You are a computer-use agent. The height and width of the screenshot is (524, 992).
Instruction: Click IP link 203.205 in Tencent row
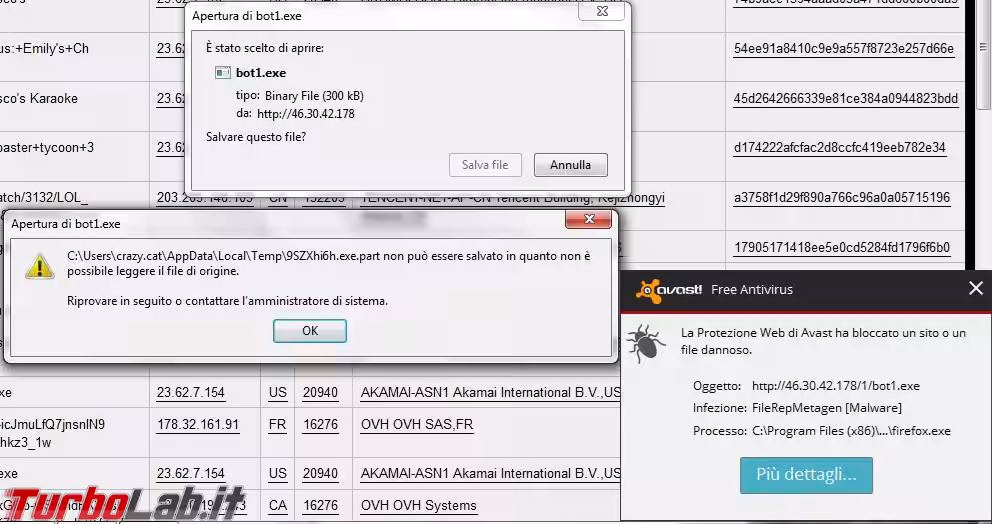point(205,198)
